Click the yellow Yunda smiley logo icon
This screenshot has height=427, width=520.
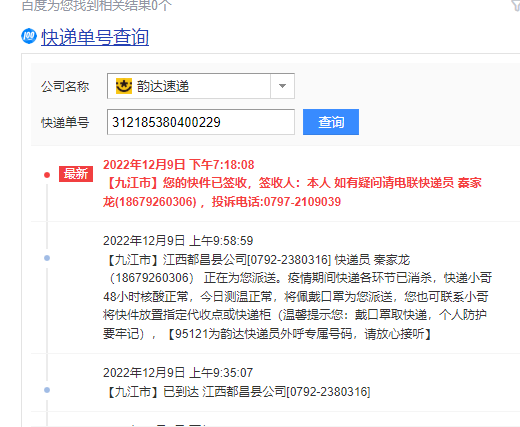point(124,86)
